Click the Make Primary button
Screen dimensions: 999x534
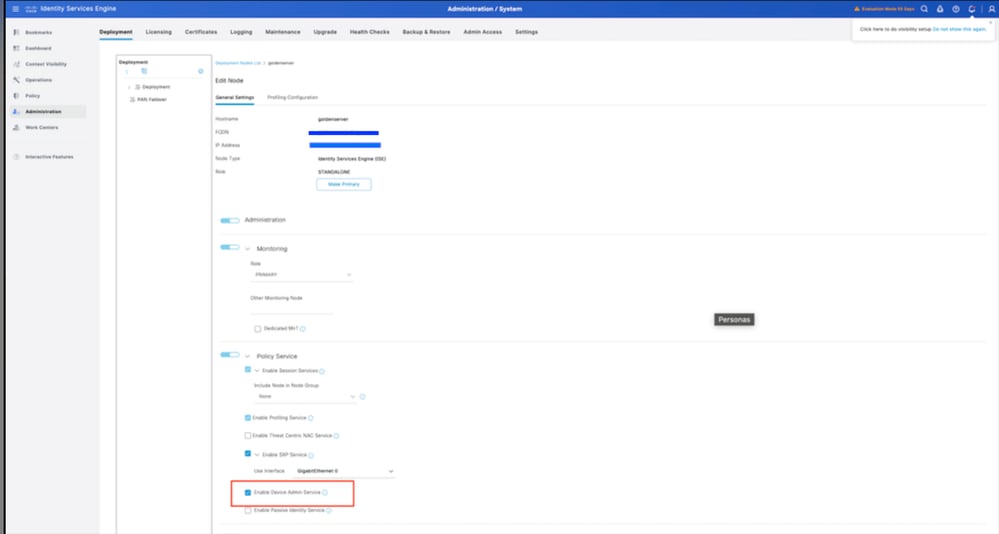[x=344, y=184]
